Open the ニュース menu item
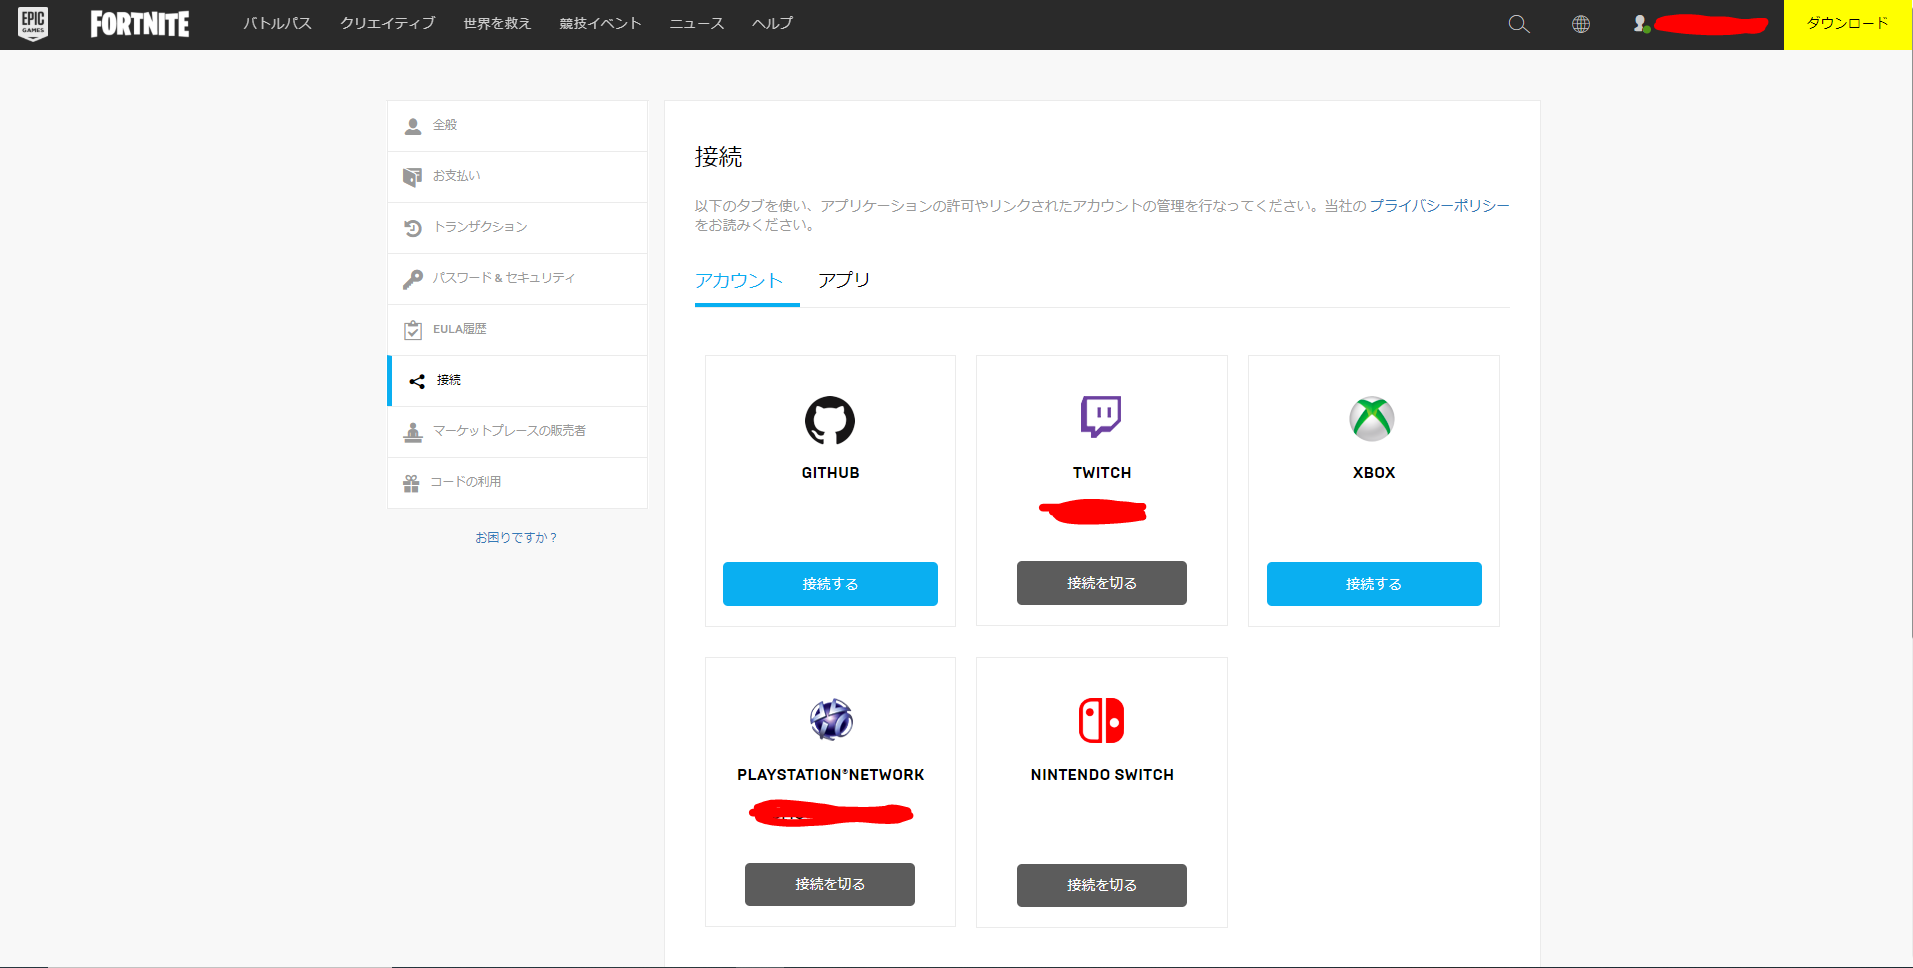 coord(696,23)
